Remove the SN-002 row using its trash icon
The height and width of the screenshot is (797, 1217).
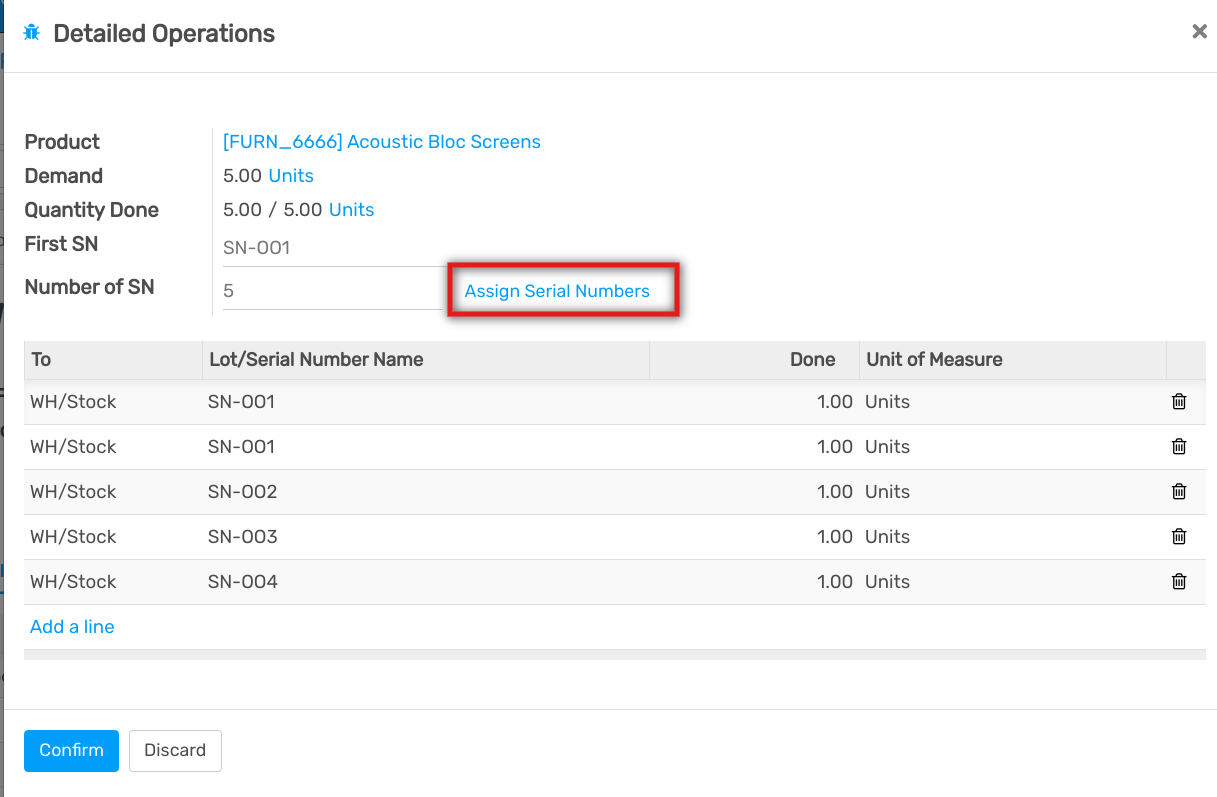(x=1179, y=492)
